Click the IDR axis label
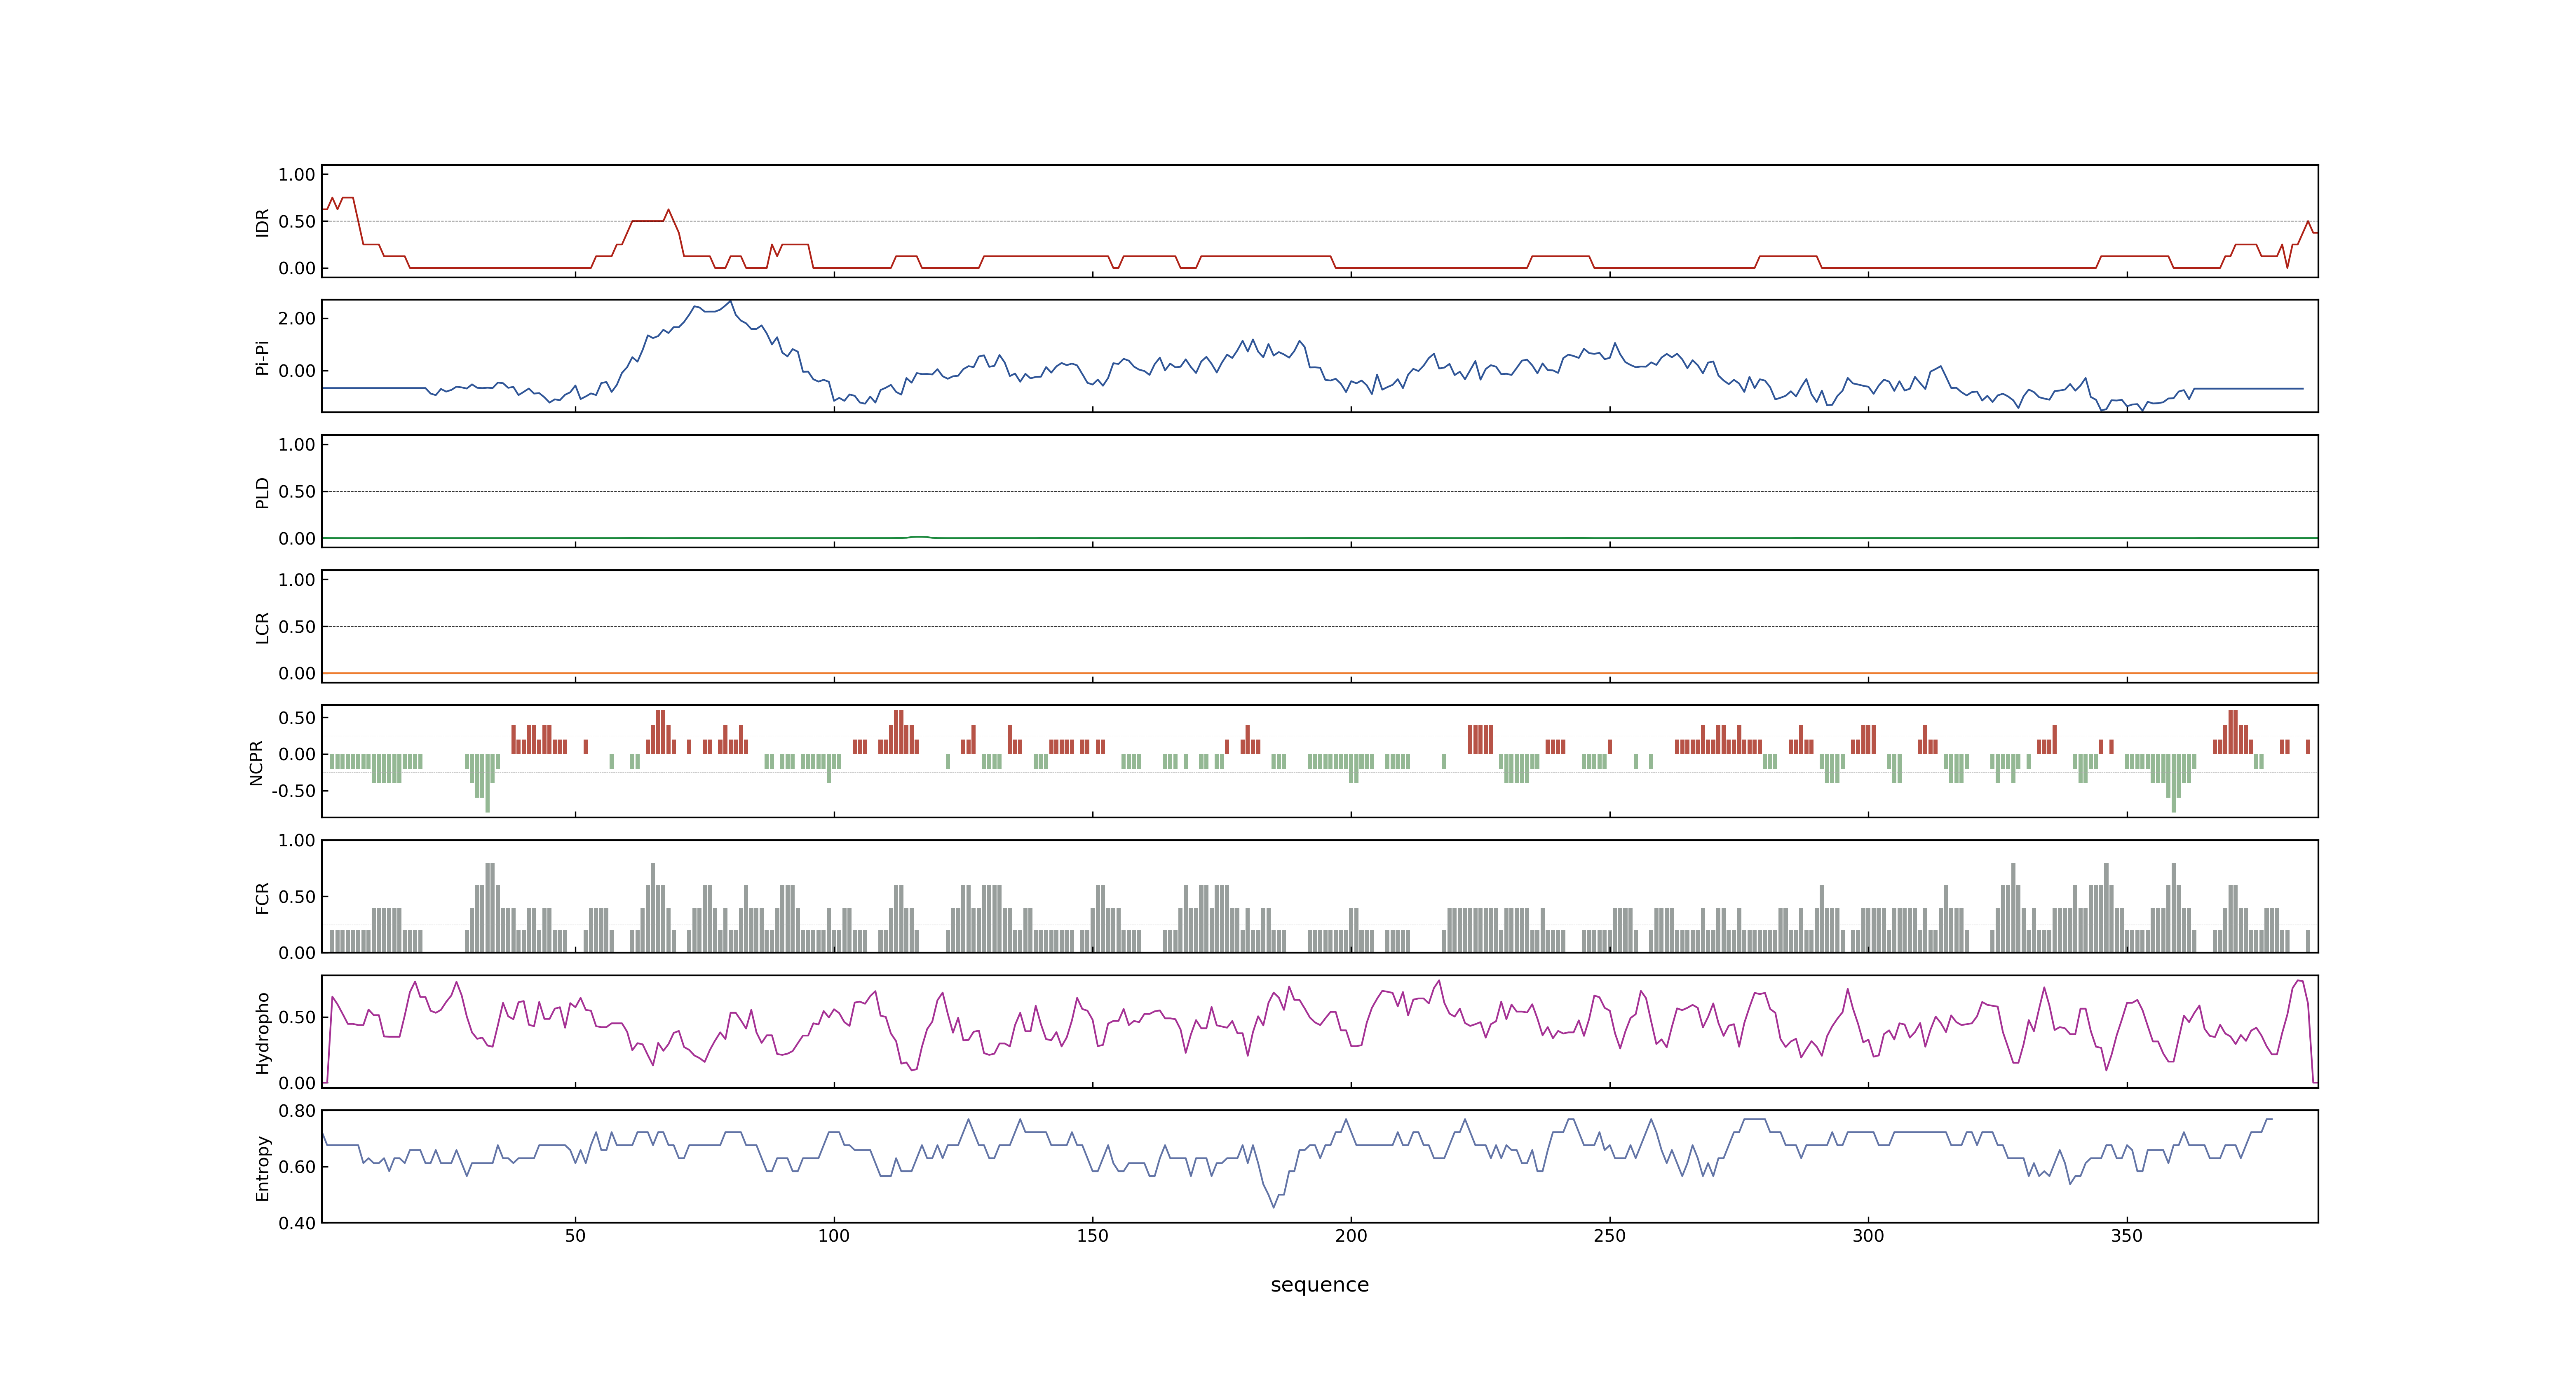2576x1374 pixels. click(x=262, y=222)
